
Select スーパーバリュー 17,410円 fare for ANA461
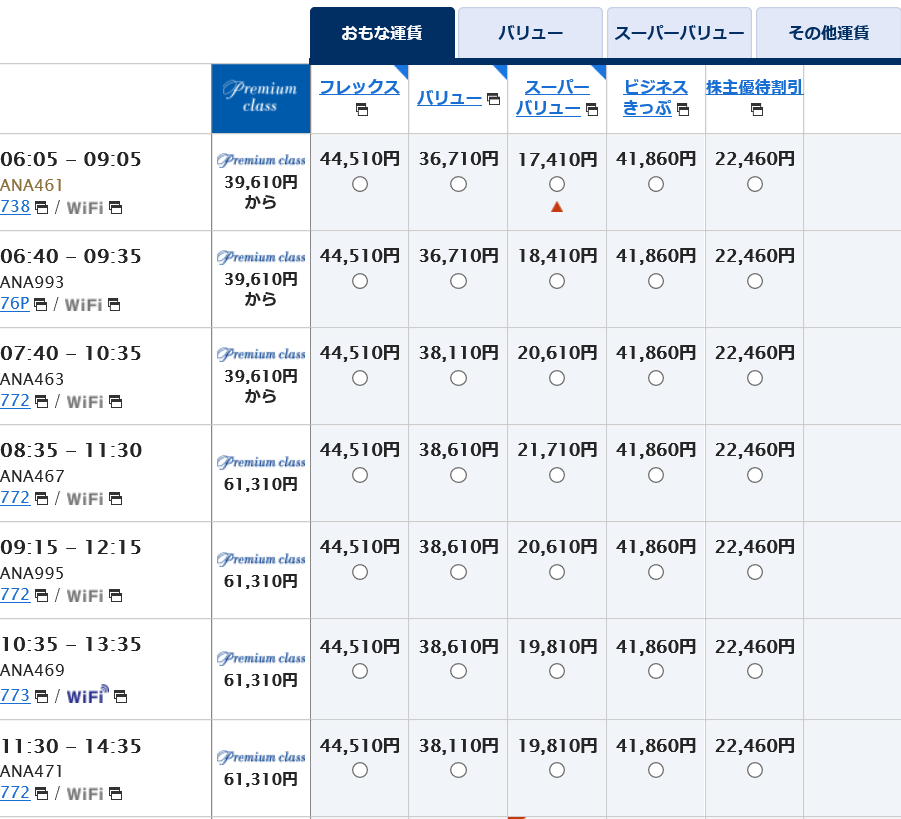(557, 184)
